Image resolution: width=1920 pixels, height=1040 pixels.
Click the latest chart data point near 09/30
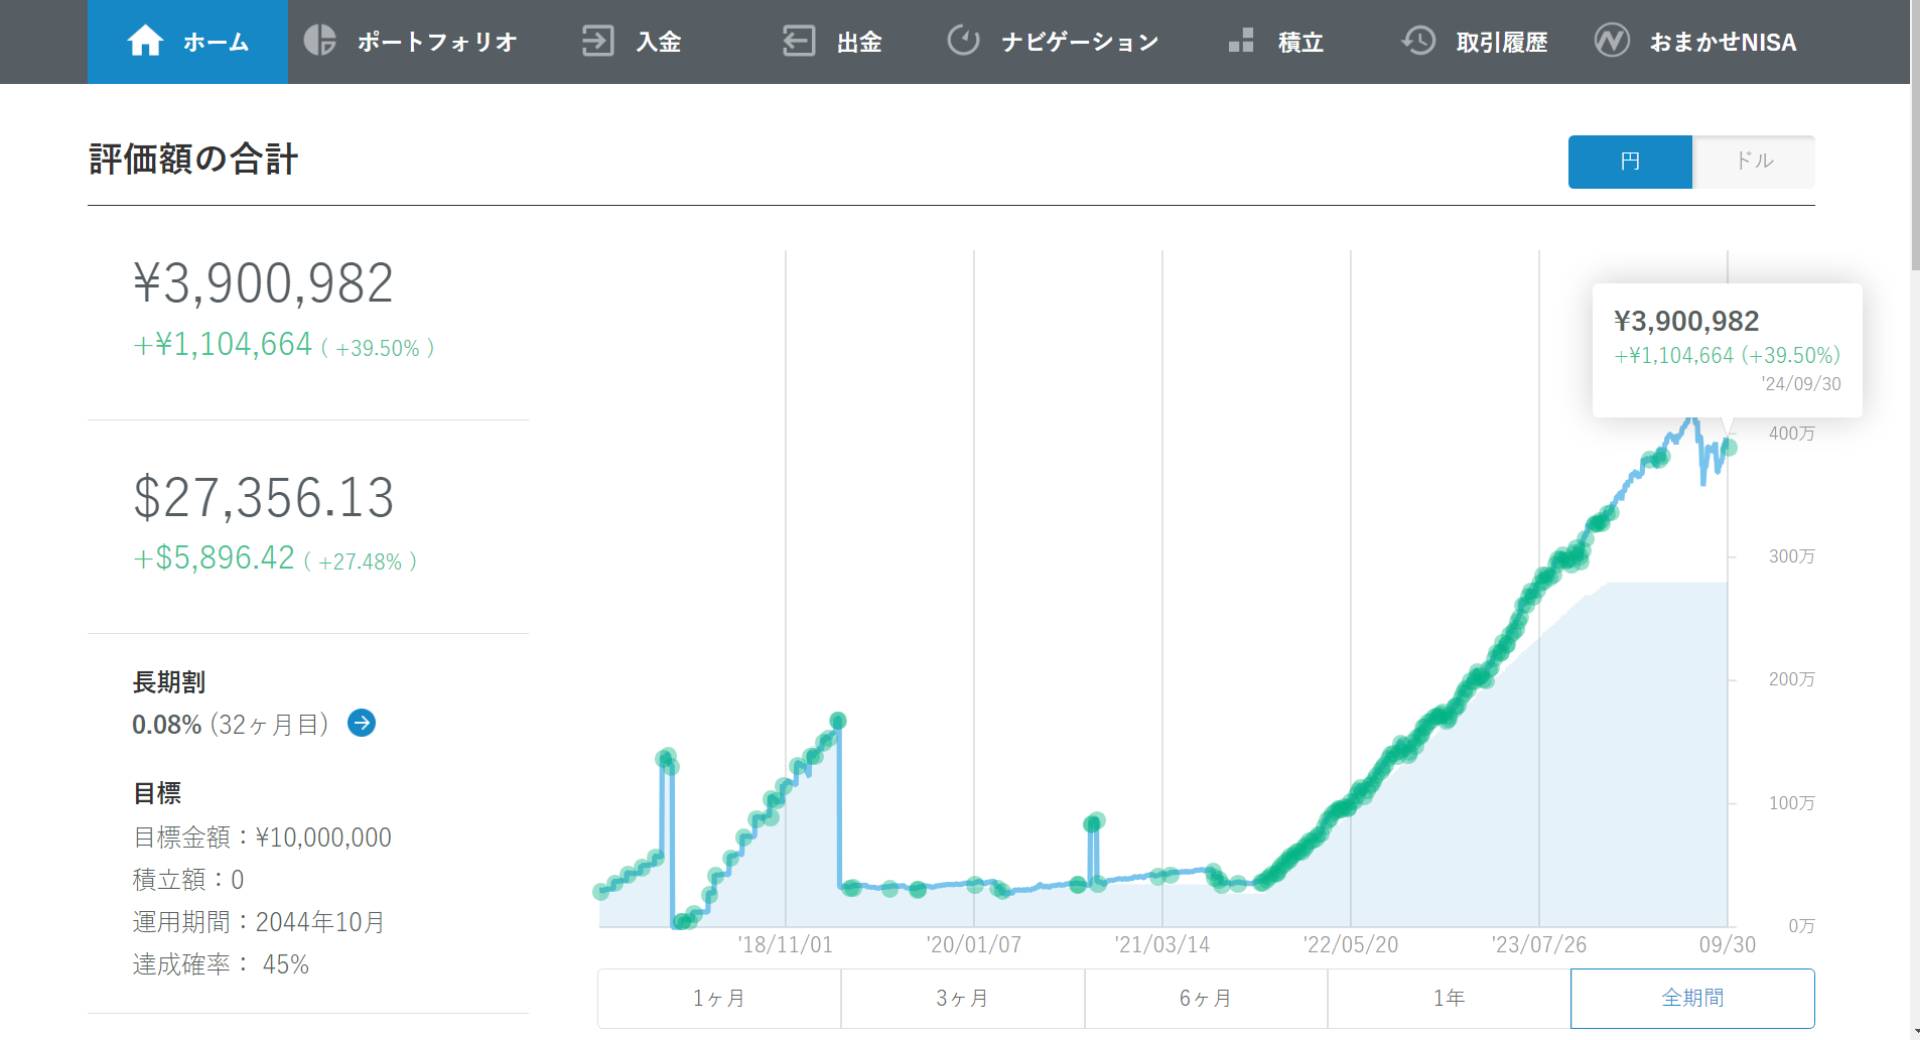(1728, 447)
